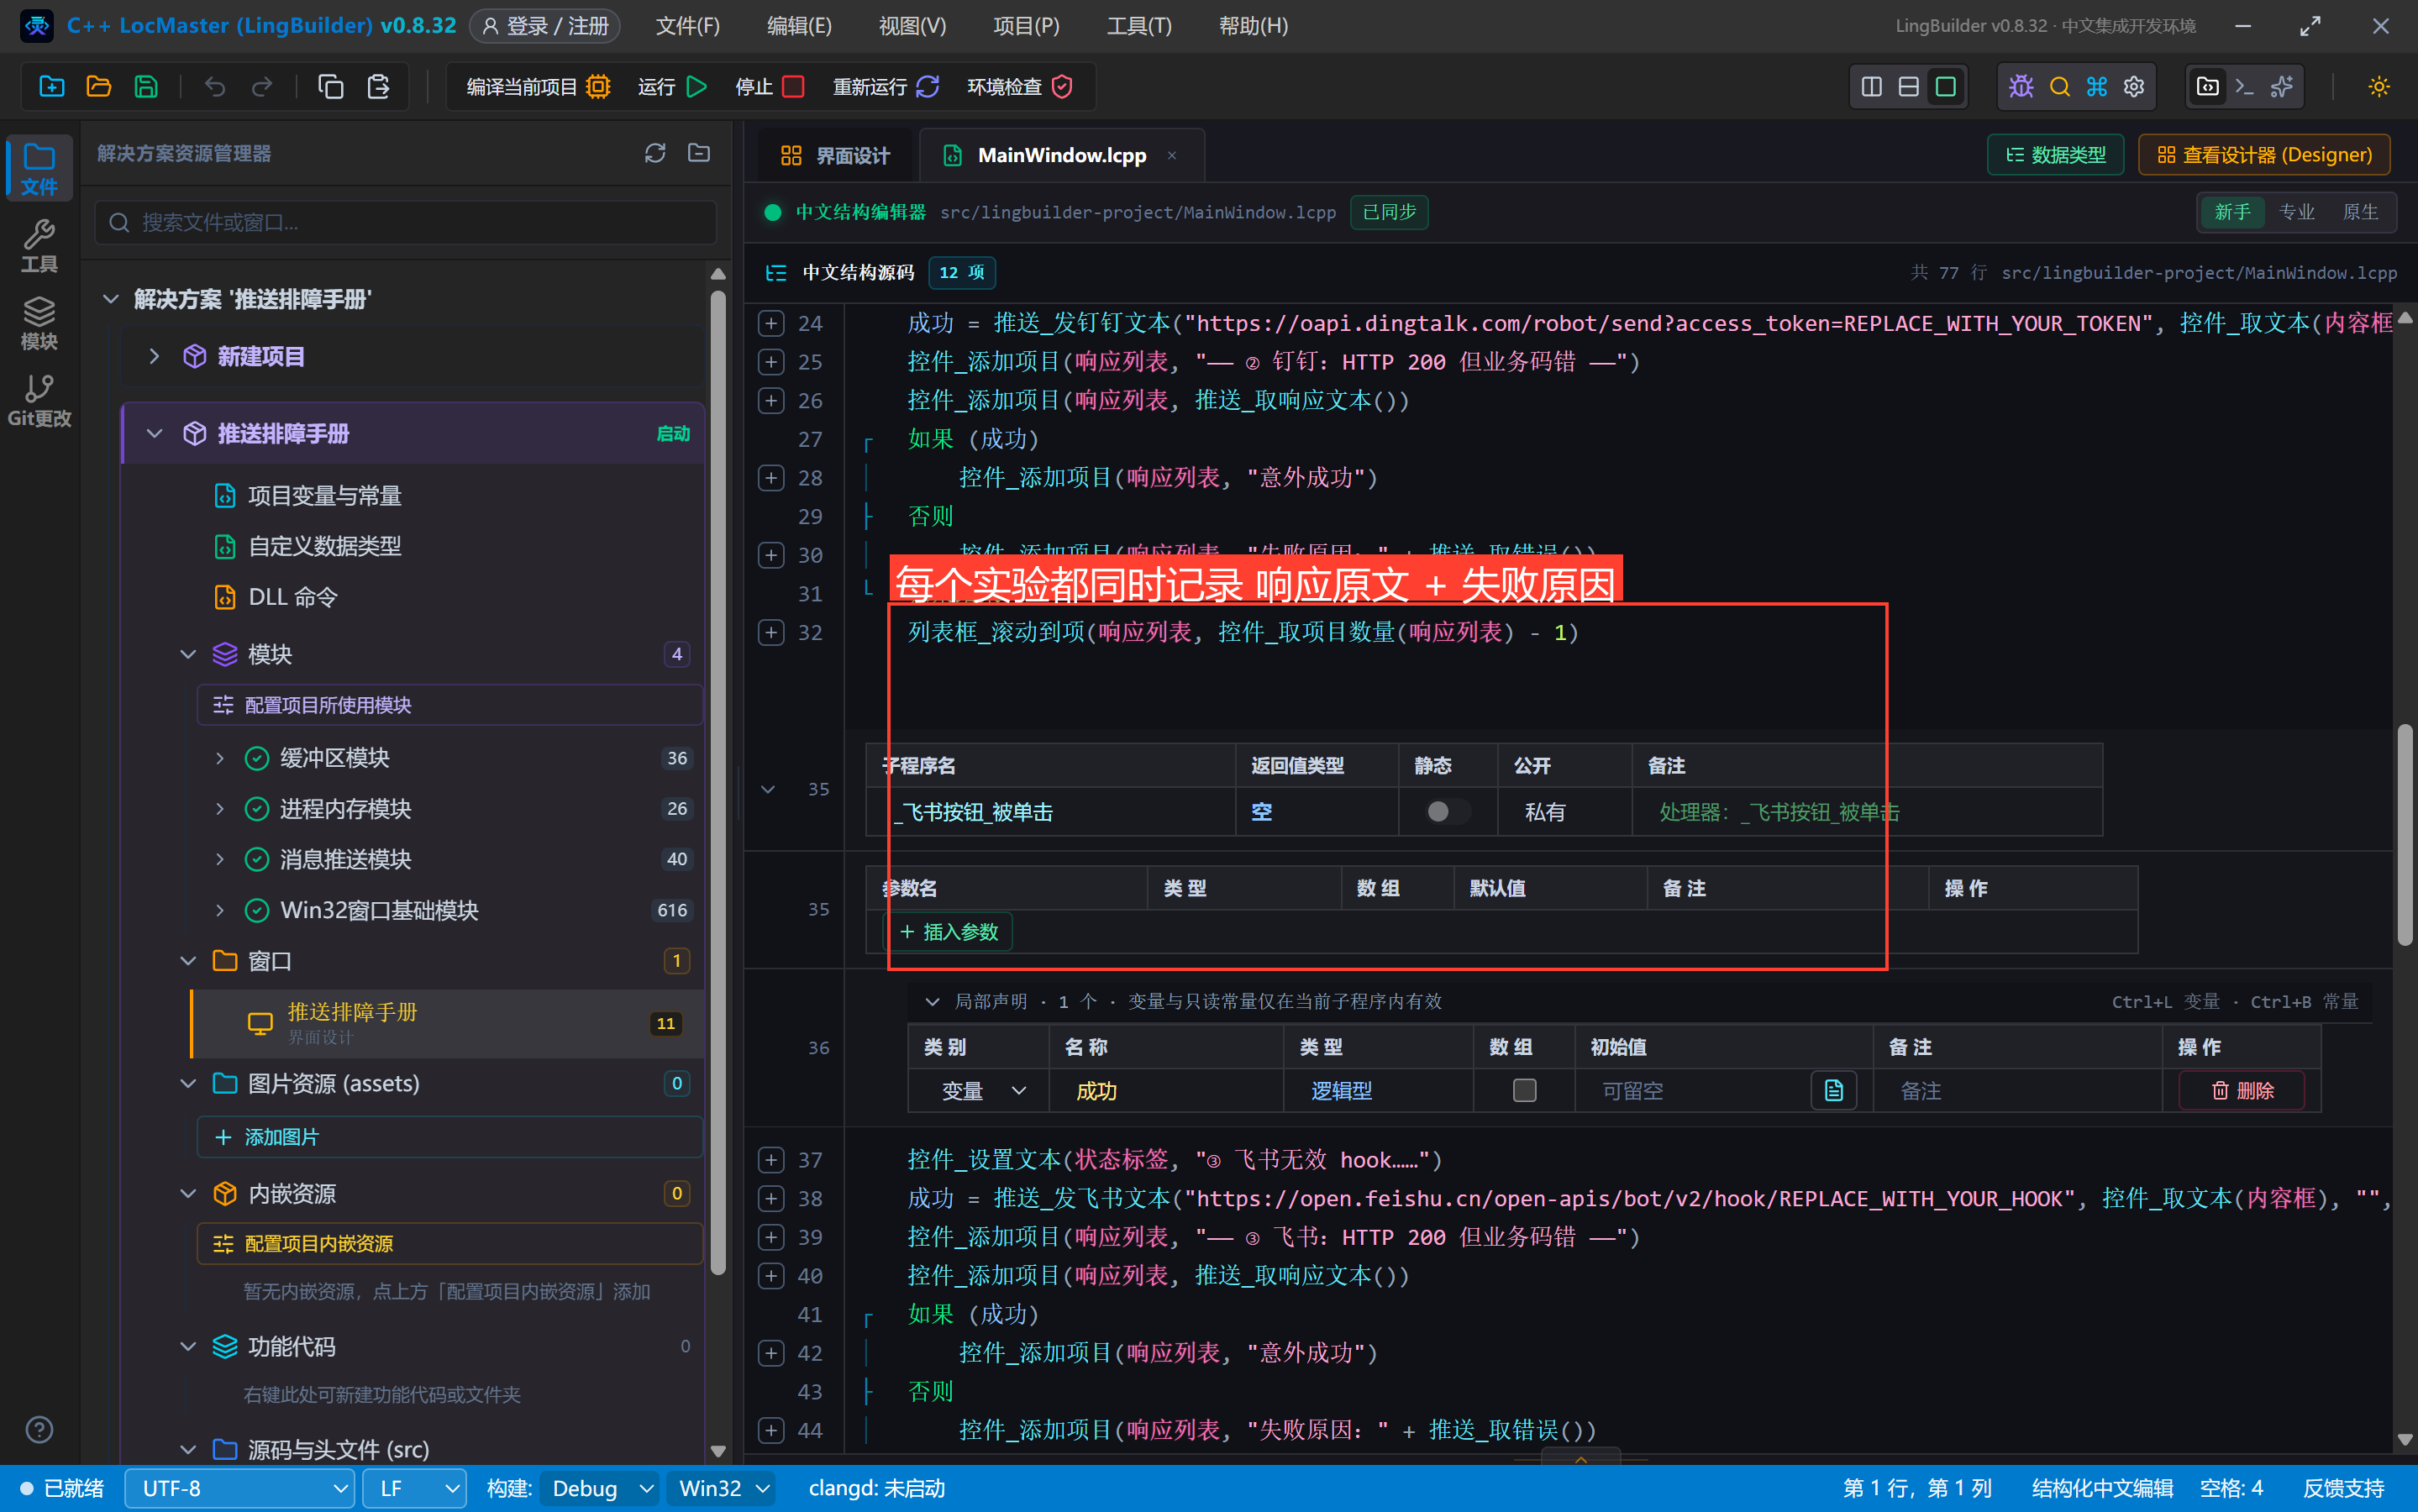
Task: Click 查看设计器 (Designer) button
Action: [x=2264, y=155]
